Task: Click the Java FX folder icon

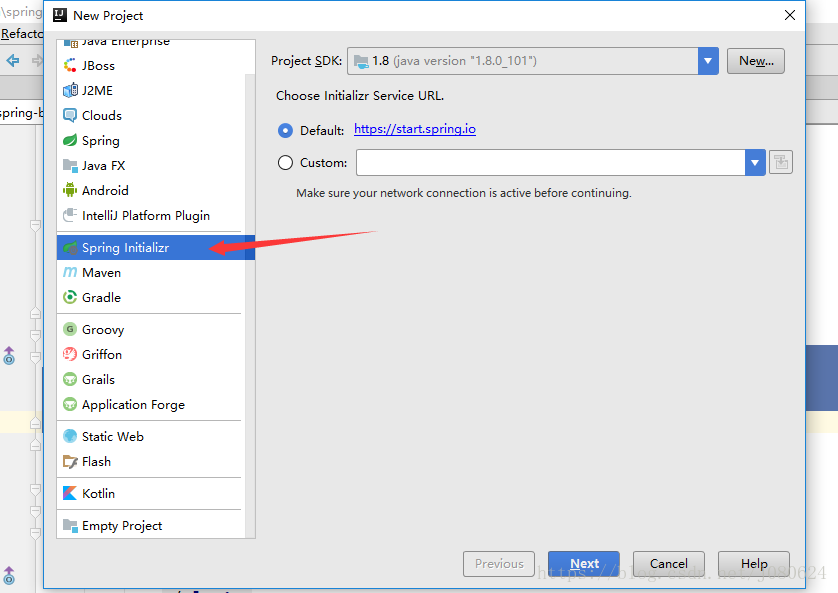Action: pyautogui.click(x=70, y=166)
